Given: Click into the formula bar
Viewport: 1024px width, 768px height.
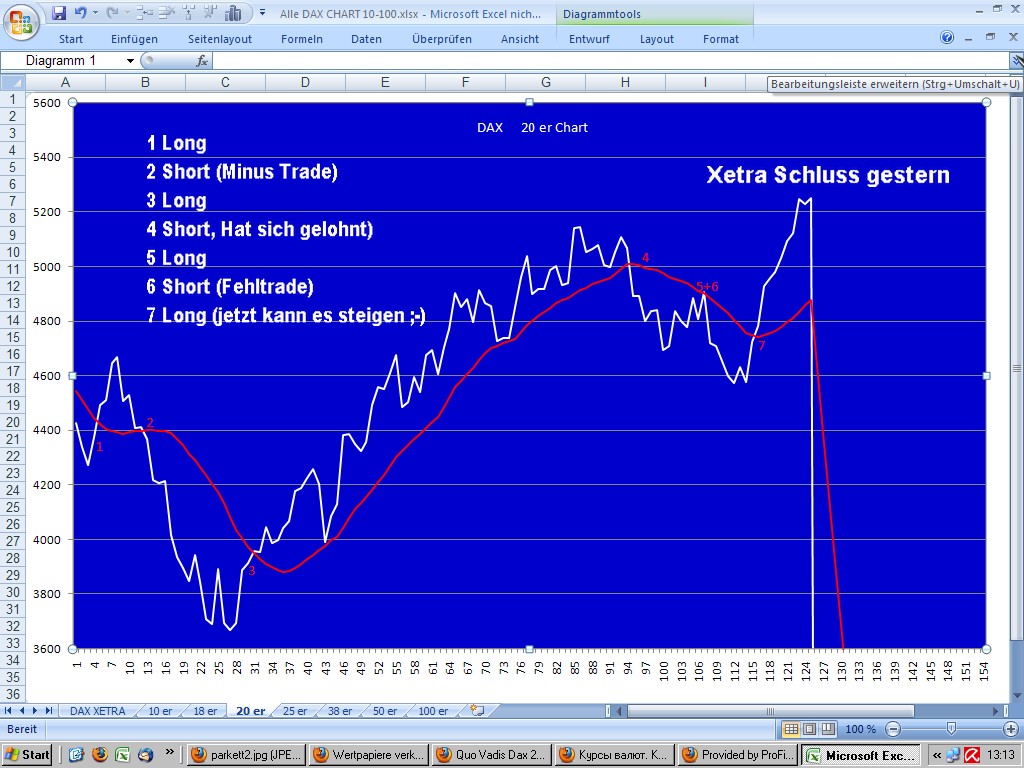Looking at the screenshot, I should 611,61.
